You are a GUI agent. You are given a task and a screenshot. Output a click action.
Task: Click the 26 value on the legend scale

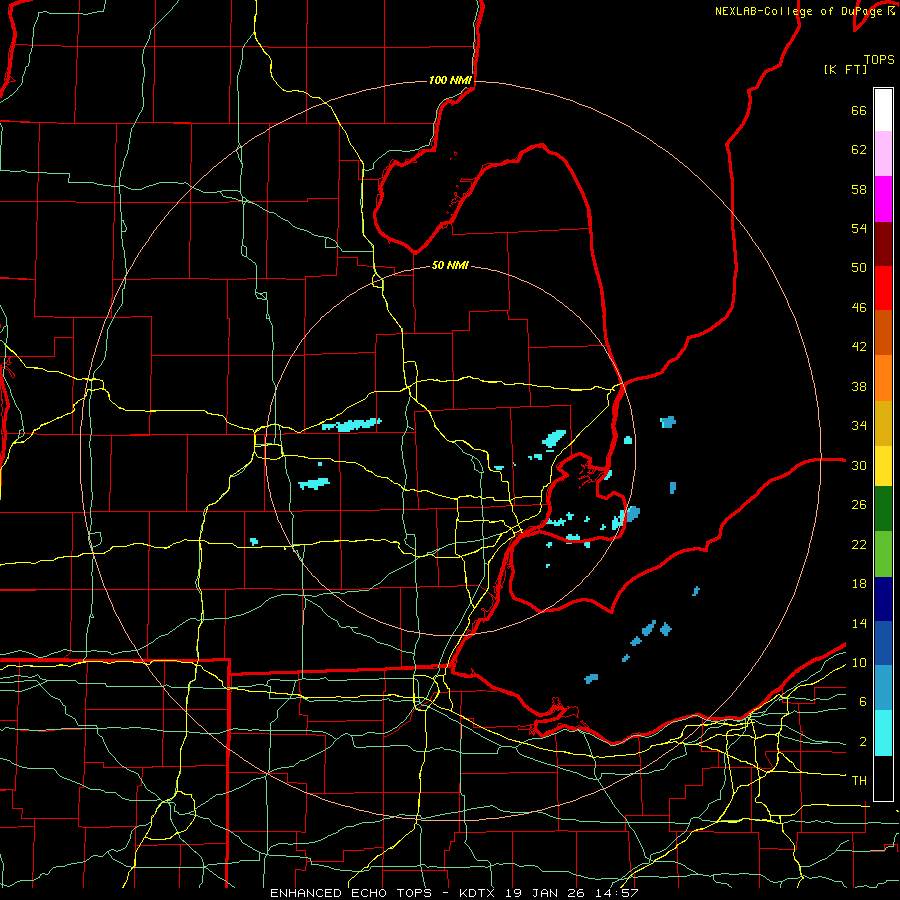pos(859,505)
